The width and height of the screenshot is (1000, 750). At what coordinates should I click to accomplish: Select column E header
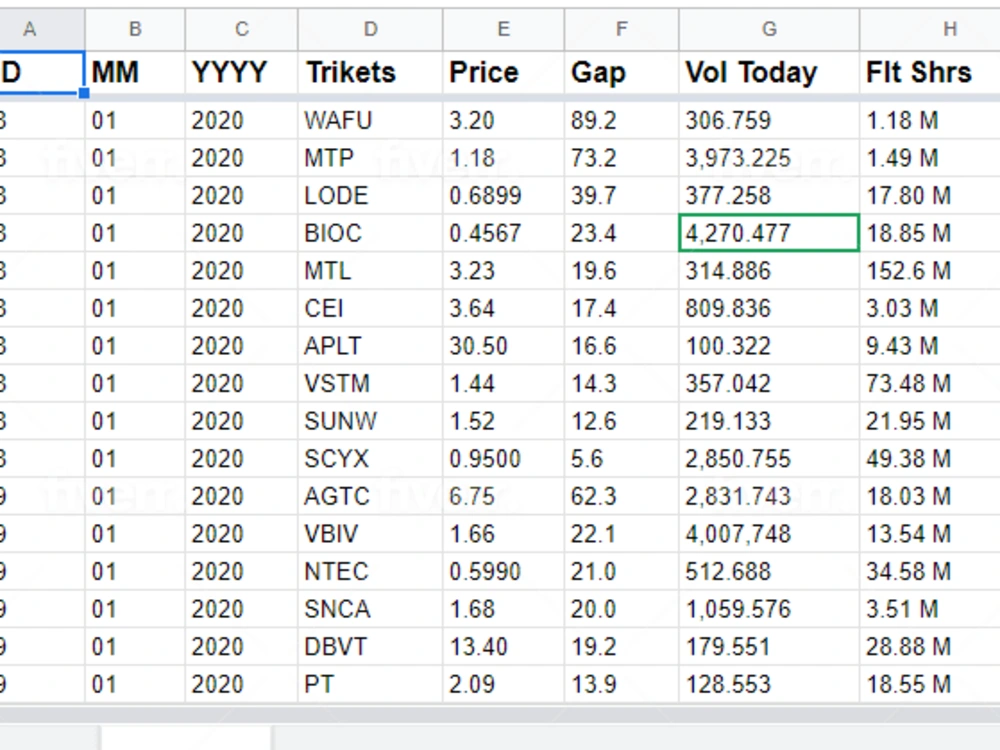503,29
